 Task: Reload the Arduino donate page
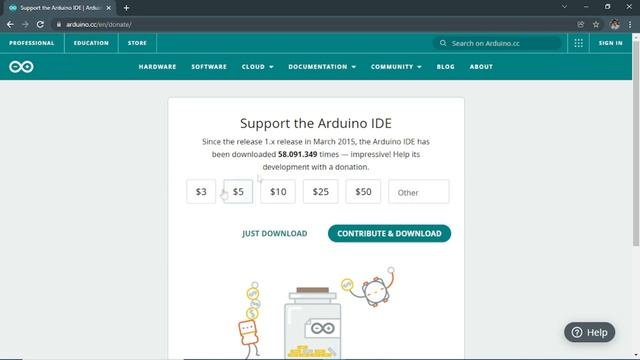(40, 24)
